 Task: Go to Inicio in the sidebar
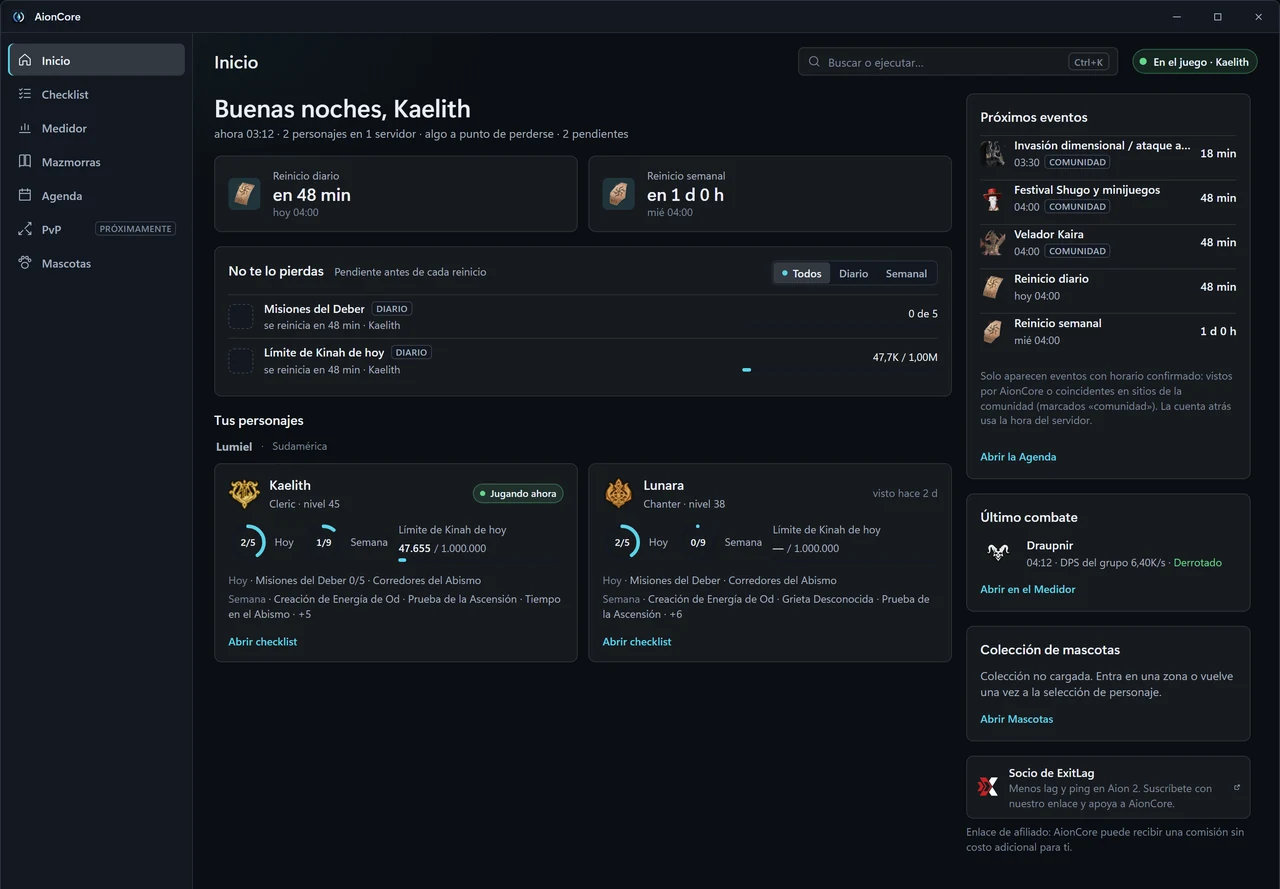pyautogui.click(x=96, y=60)
